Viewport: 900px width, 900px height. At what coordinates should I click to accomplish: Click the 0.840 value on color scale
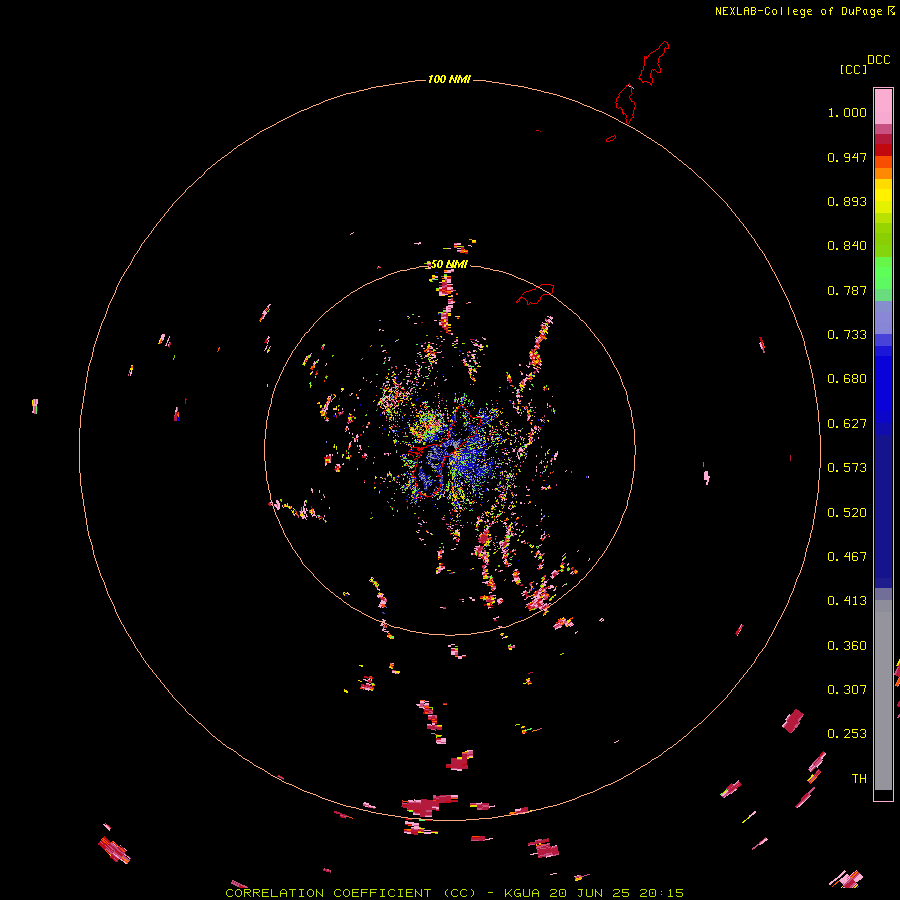[x=847, y=246]
